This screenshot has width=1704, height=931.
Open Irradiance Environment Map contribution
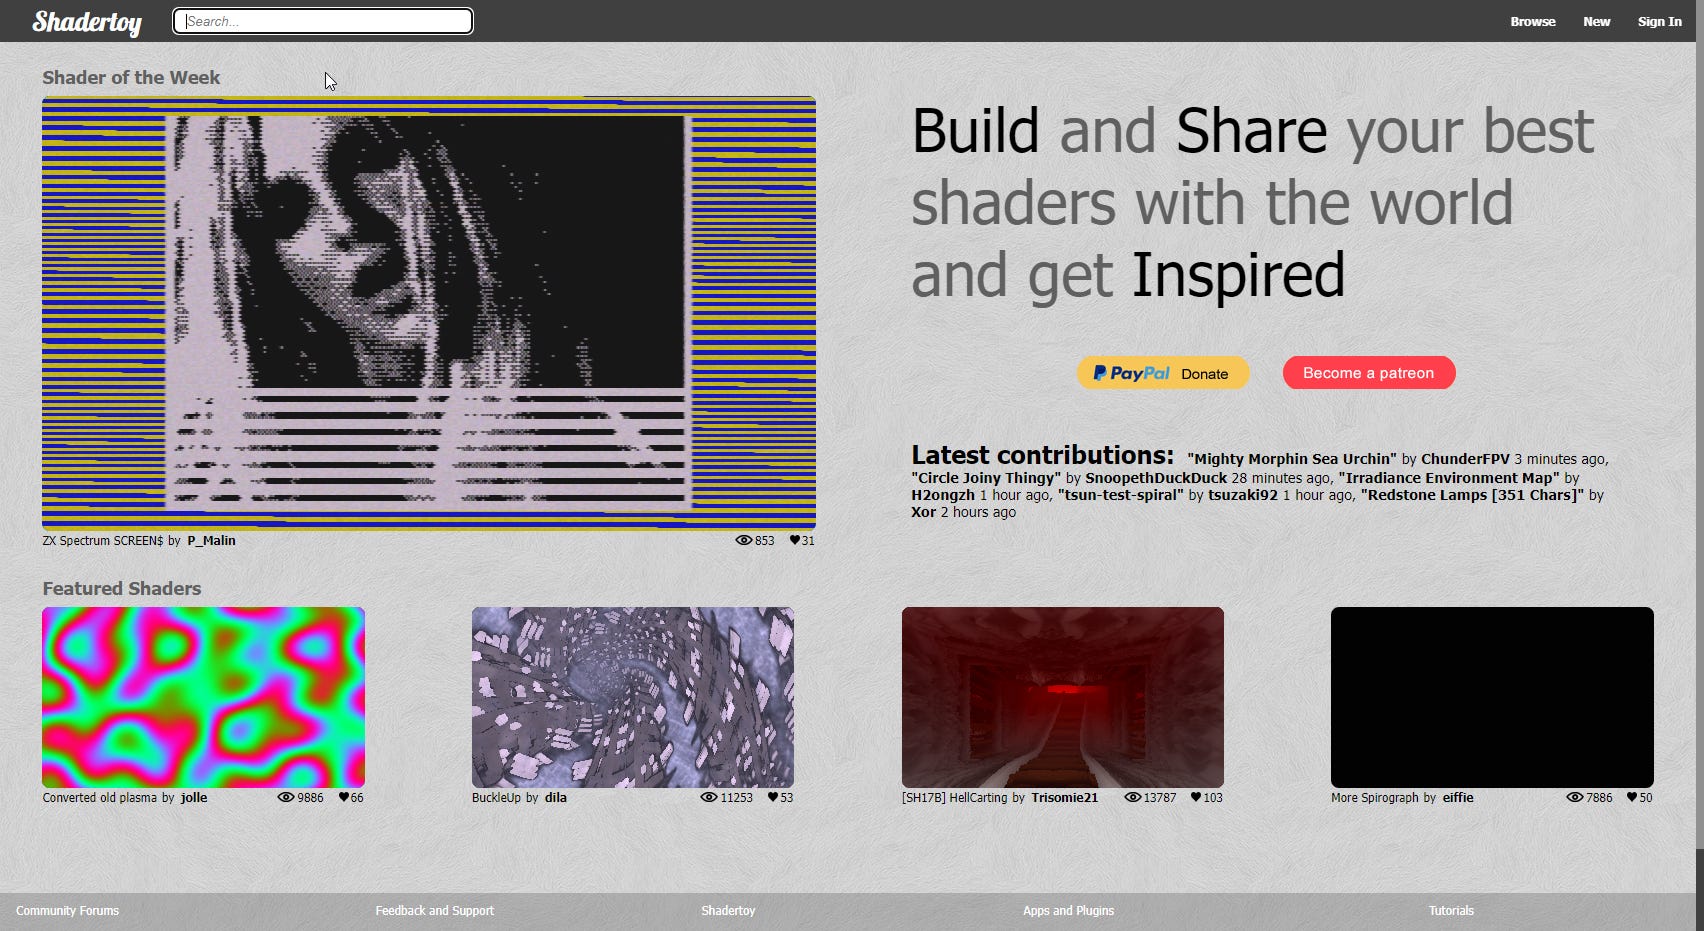1449,478
